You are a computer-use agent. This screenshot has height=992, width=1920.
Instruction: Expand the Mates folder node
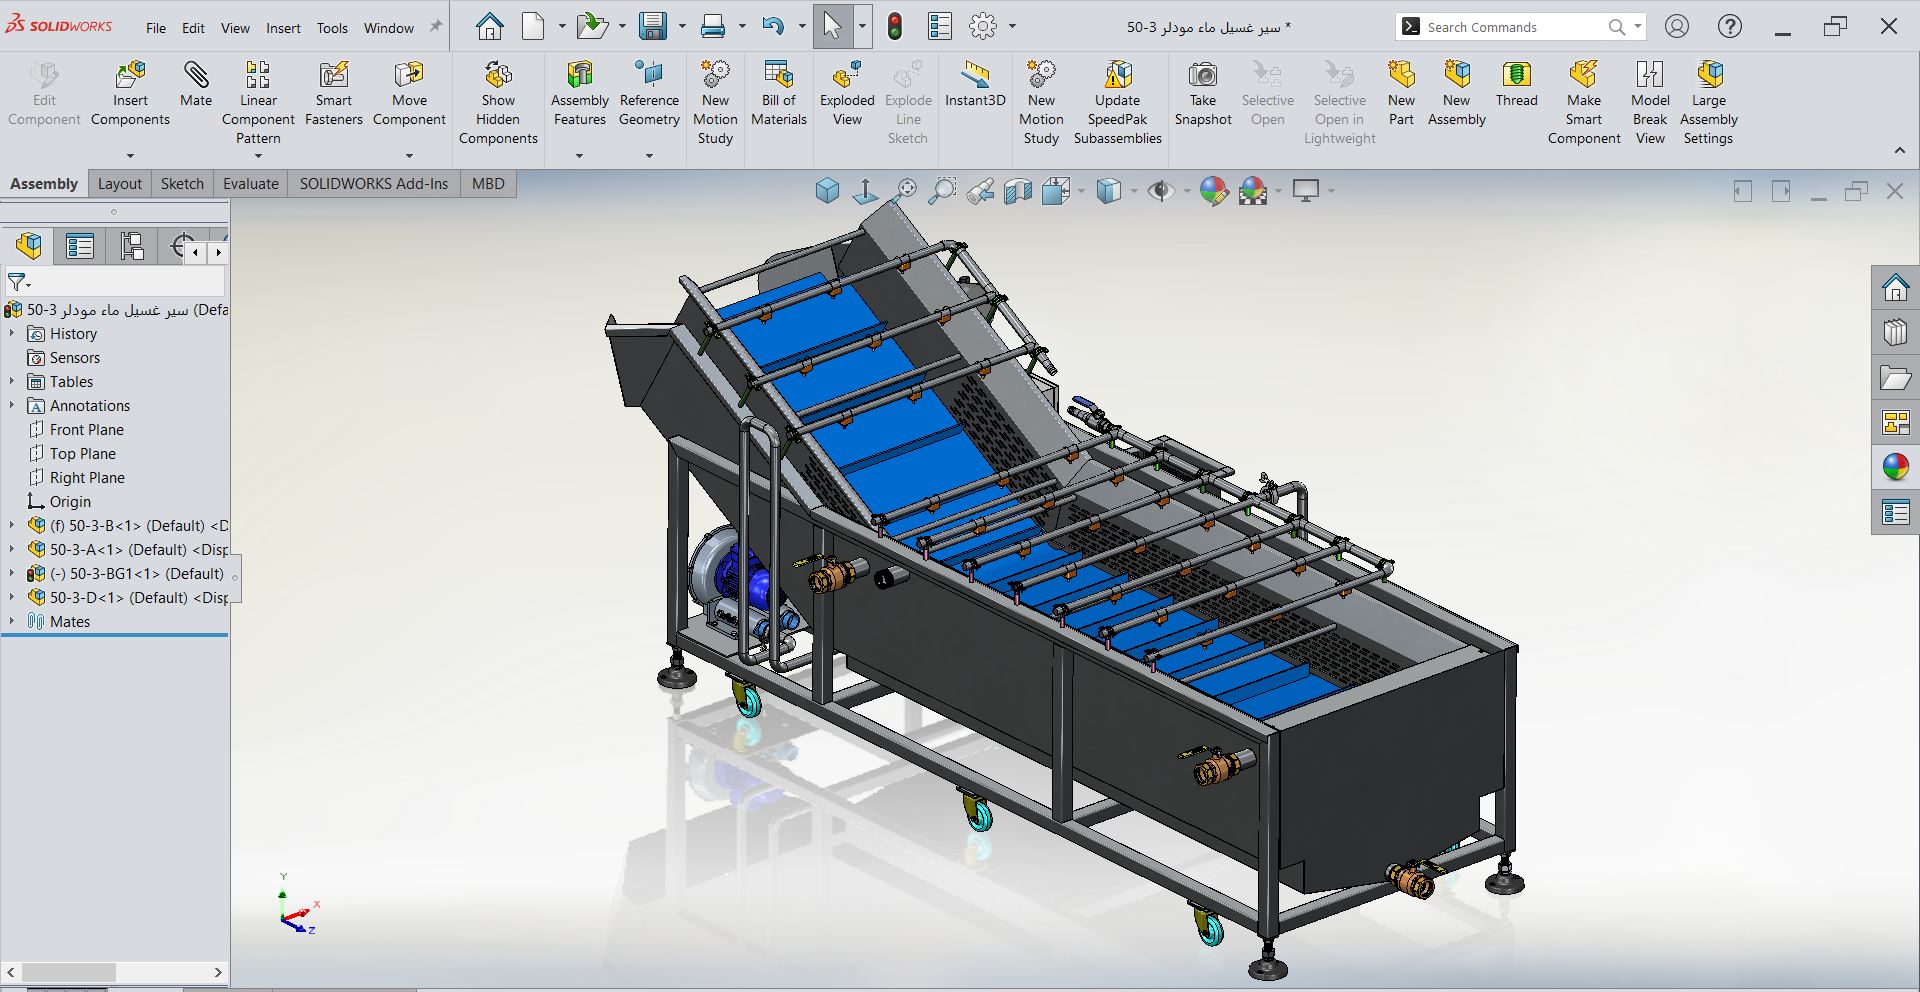click(12, 621)
